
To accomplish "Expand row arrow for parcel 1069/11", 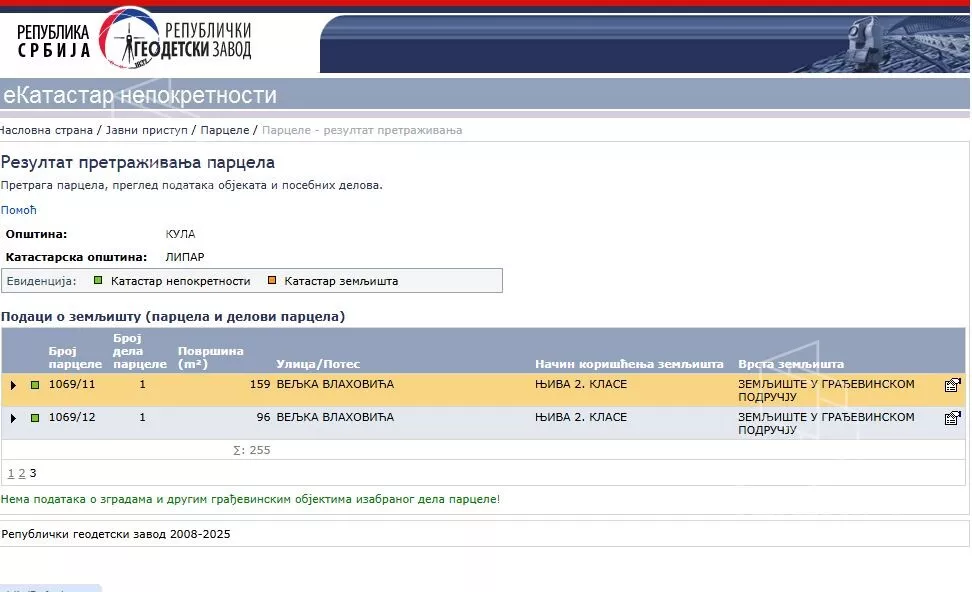I will pos(13,385).
